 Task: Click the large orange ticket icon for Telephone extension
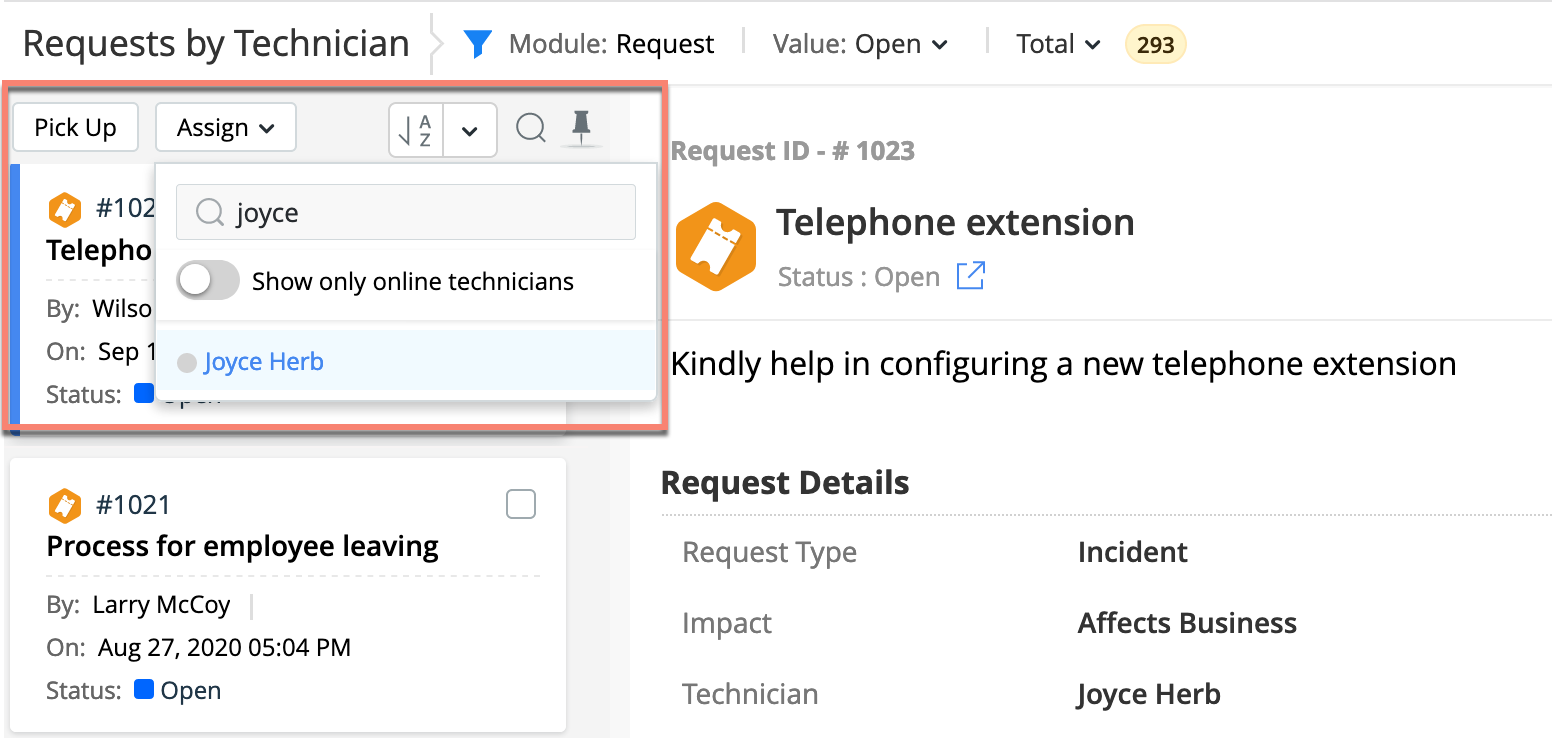(x=714, y=246)
